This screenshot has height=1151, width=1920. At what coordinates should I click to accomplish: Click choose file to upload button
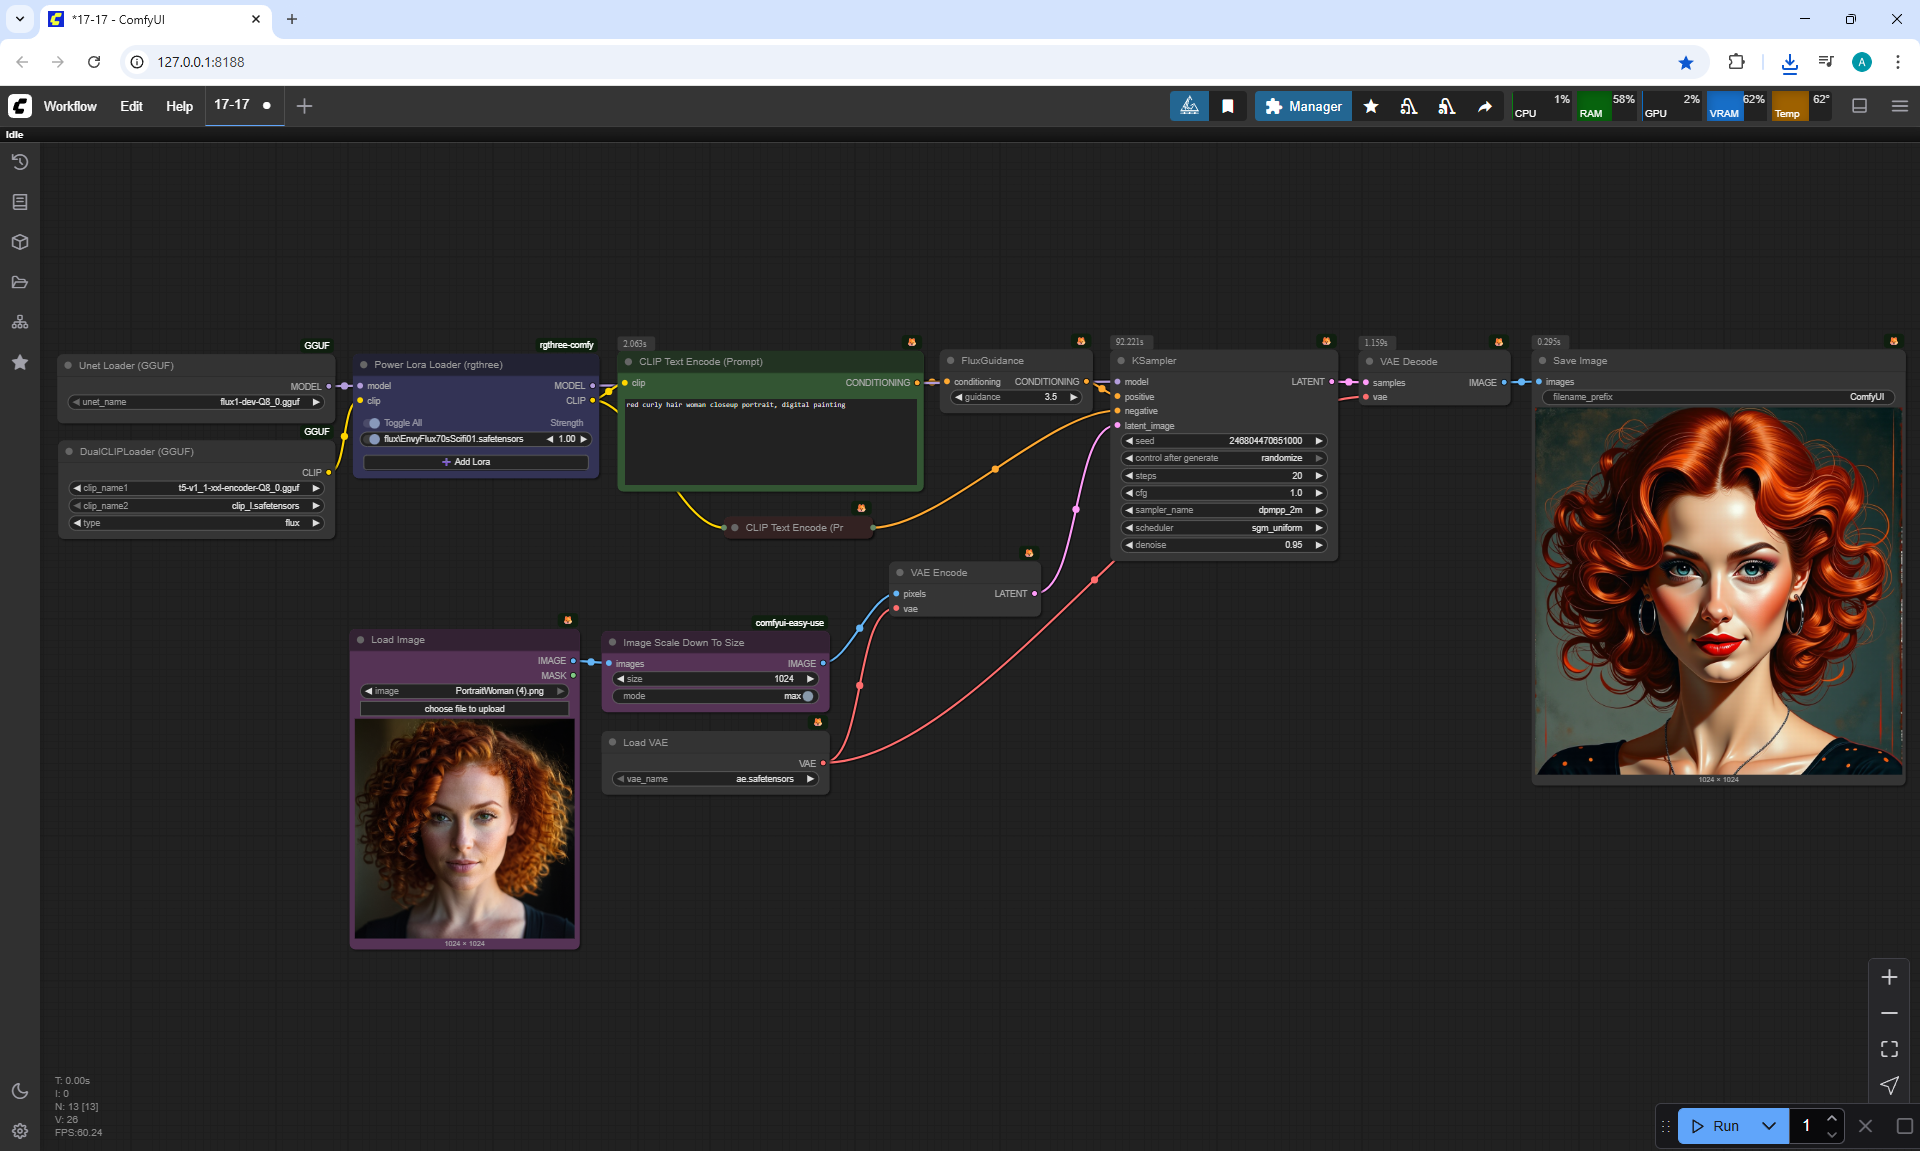(x=464, y=709)
